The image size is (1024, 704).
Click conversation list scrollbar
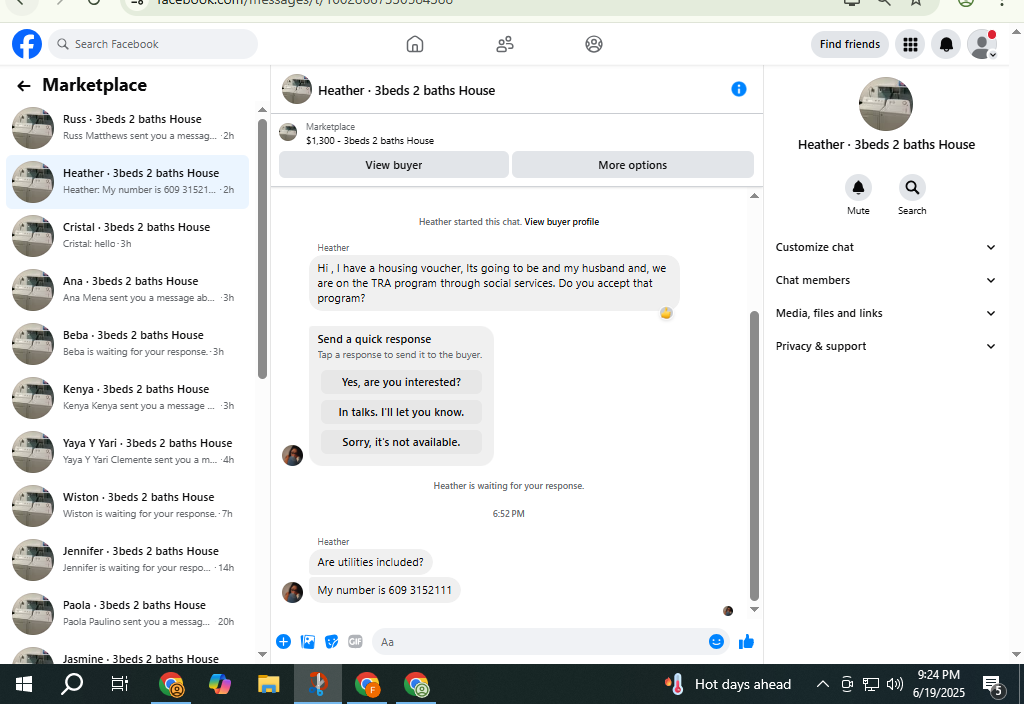263,248
